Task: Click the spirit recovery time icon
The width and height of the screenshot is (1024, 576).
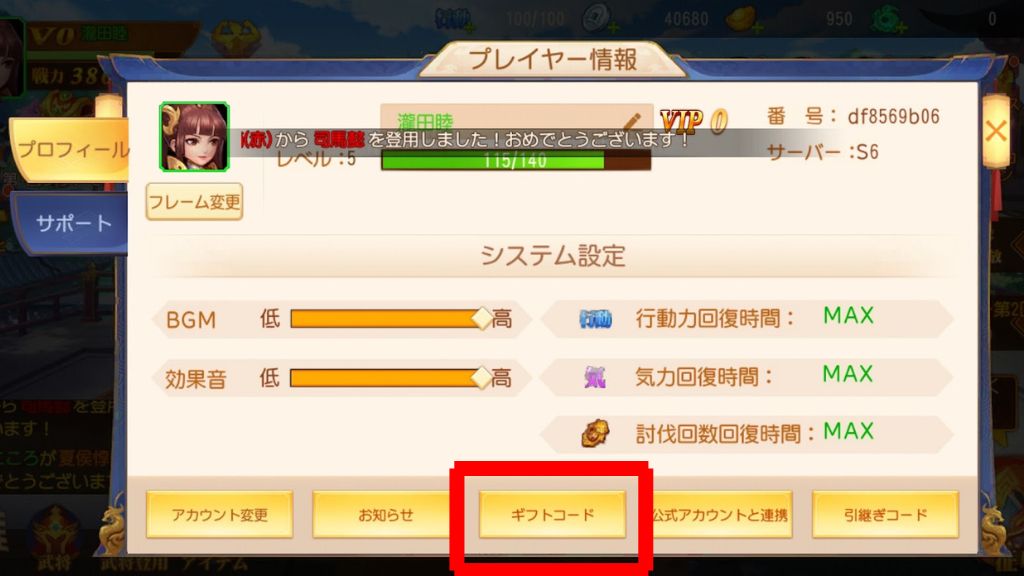Action: (595, 377)
